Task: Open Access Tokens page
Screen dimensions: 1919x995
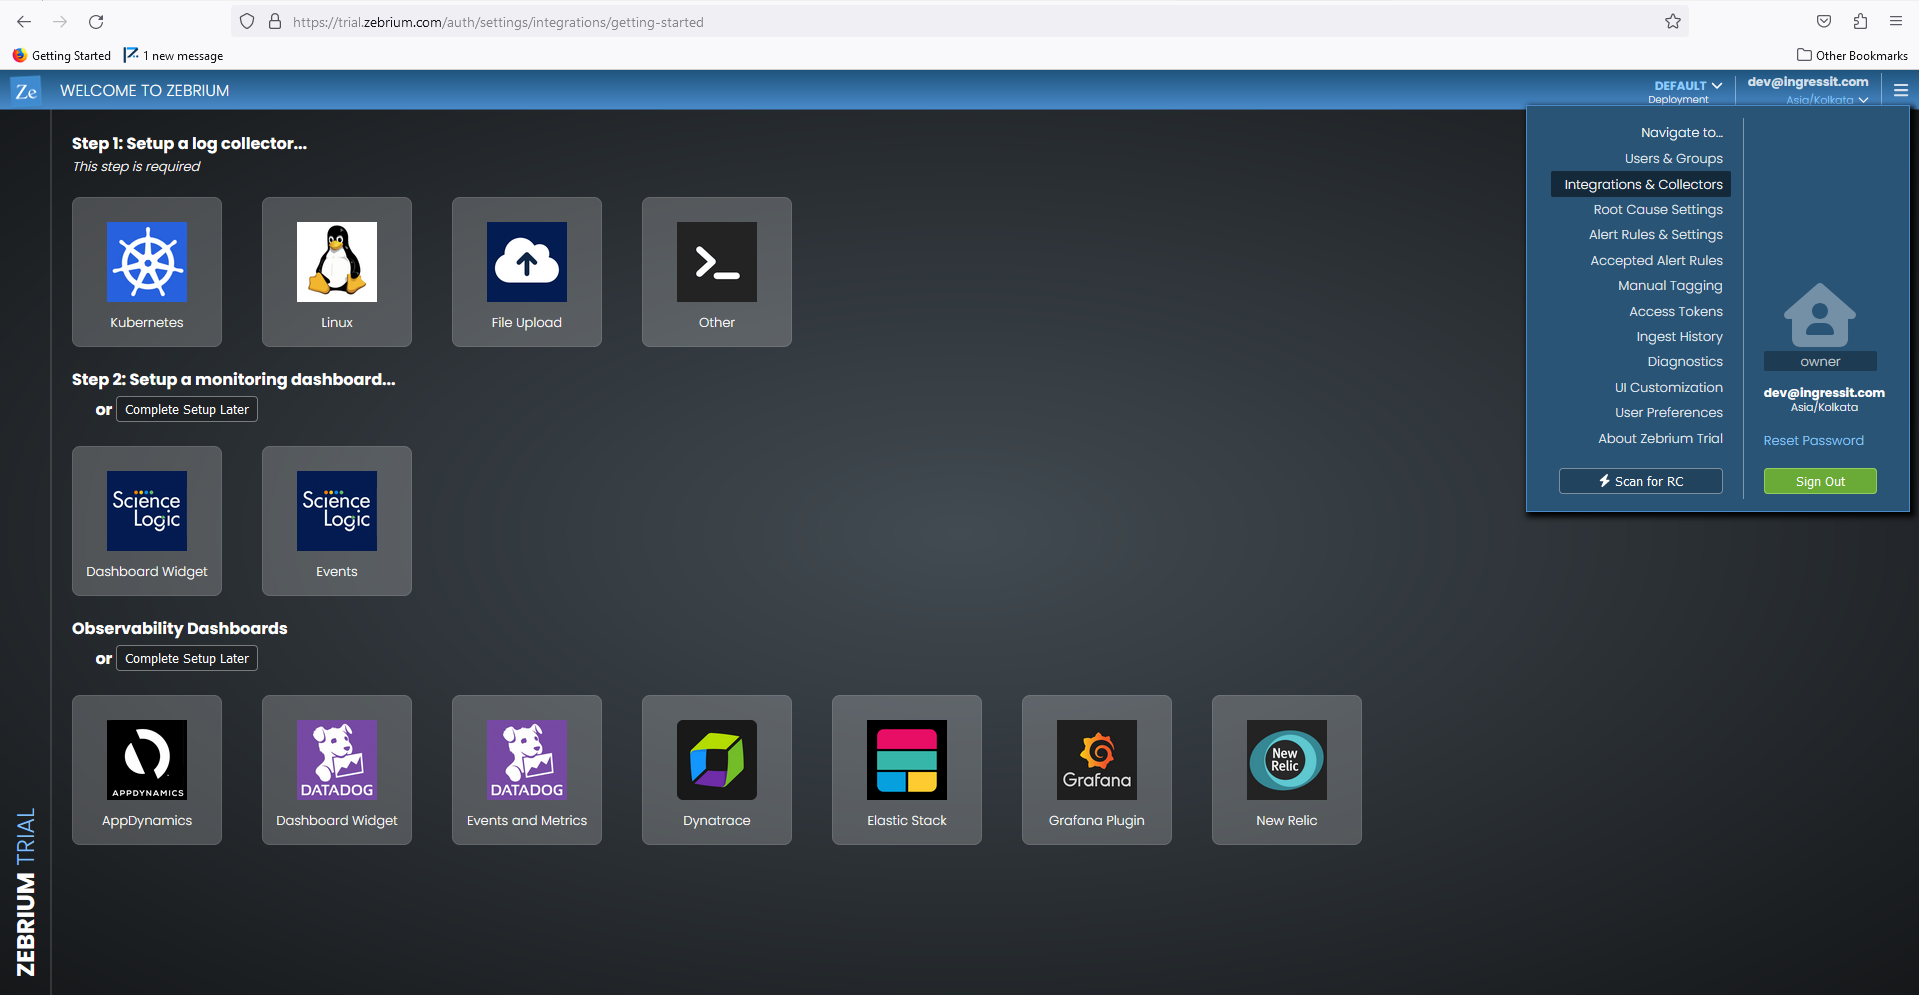Action: pos(1675,312)
